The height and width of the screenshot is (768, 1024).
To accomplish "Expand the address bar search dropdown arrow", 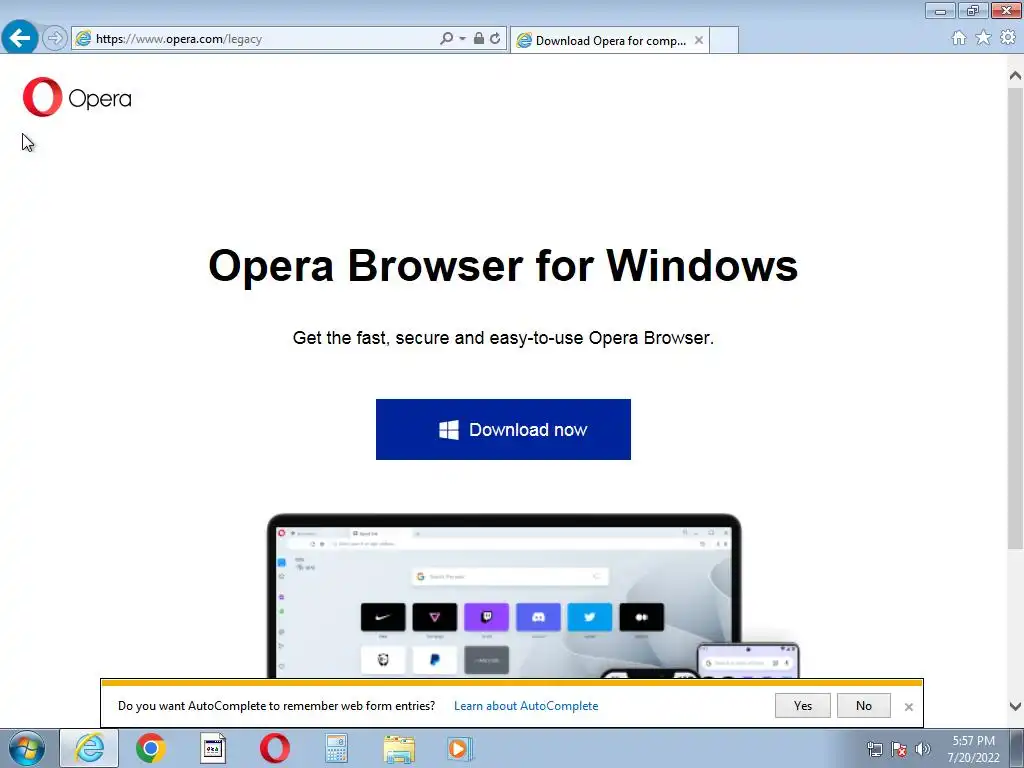I will tap(462, 39).
